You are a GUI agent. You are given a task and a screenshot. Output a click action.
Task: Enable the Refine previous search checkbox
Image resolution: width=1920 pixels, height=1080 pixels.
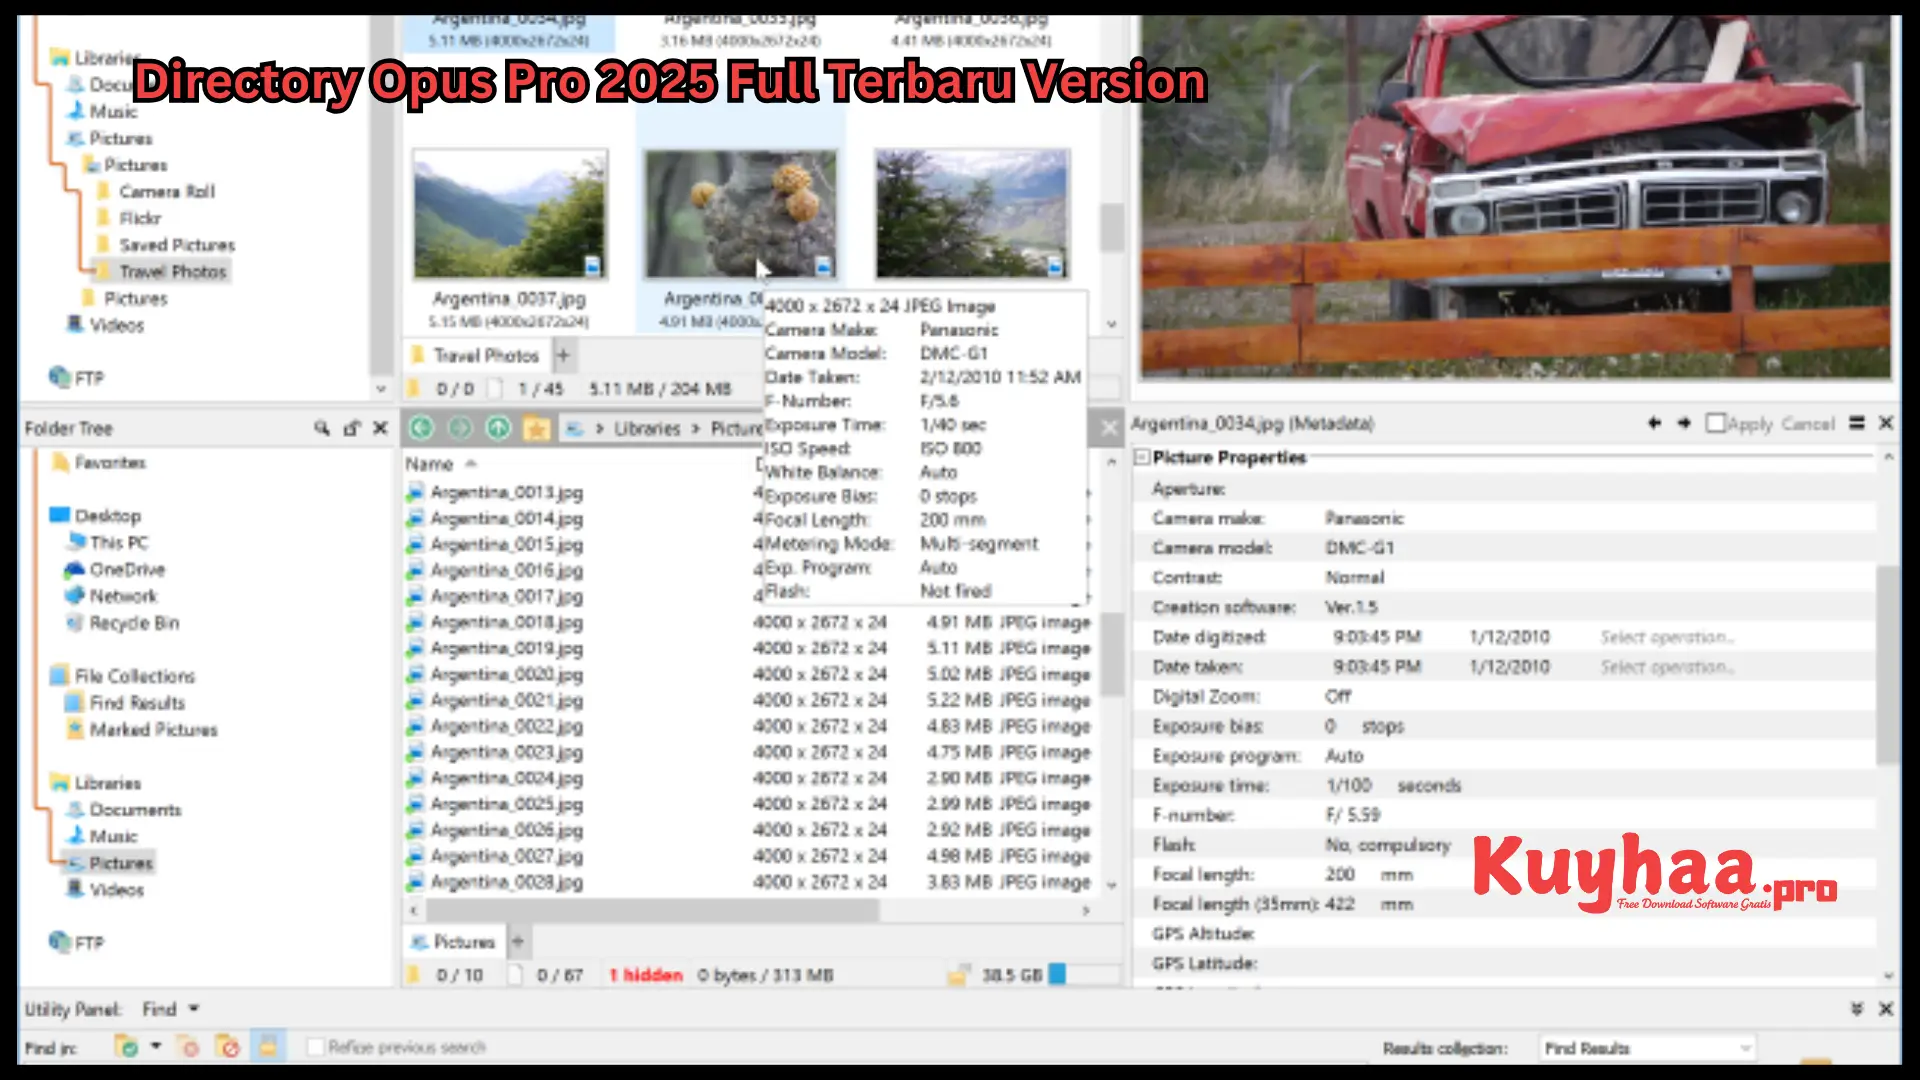coord(316,1046)
